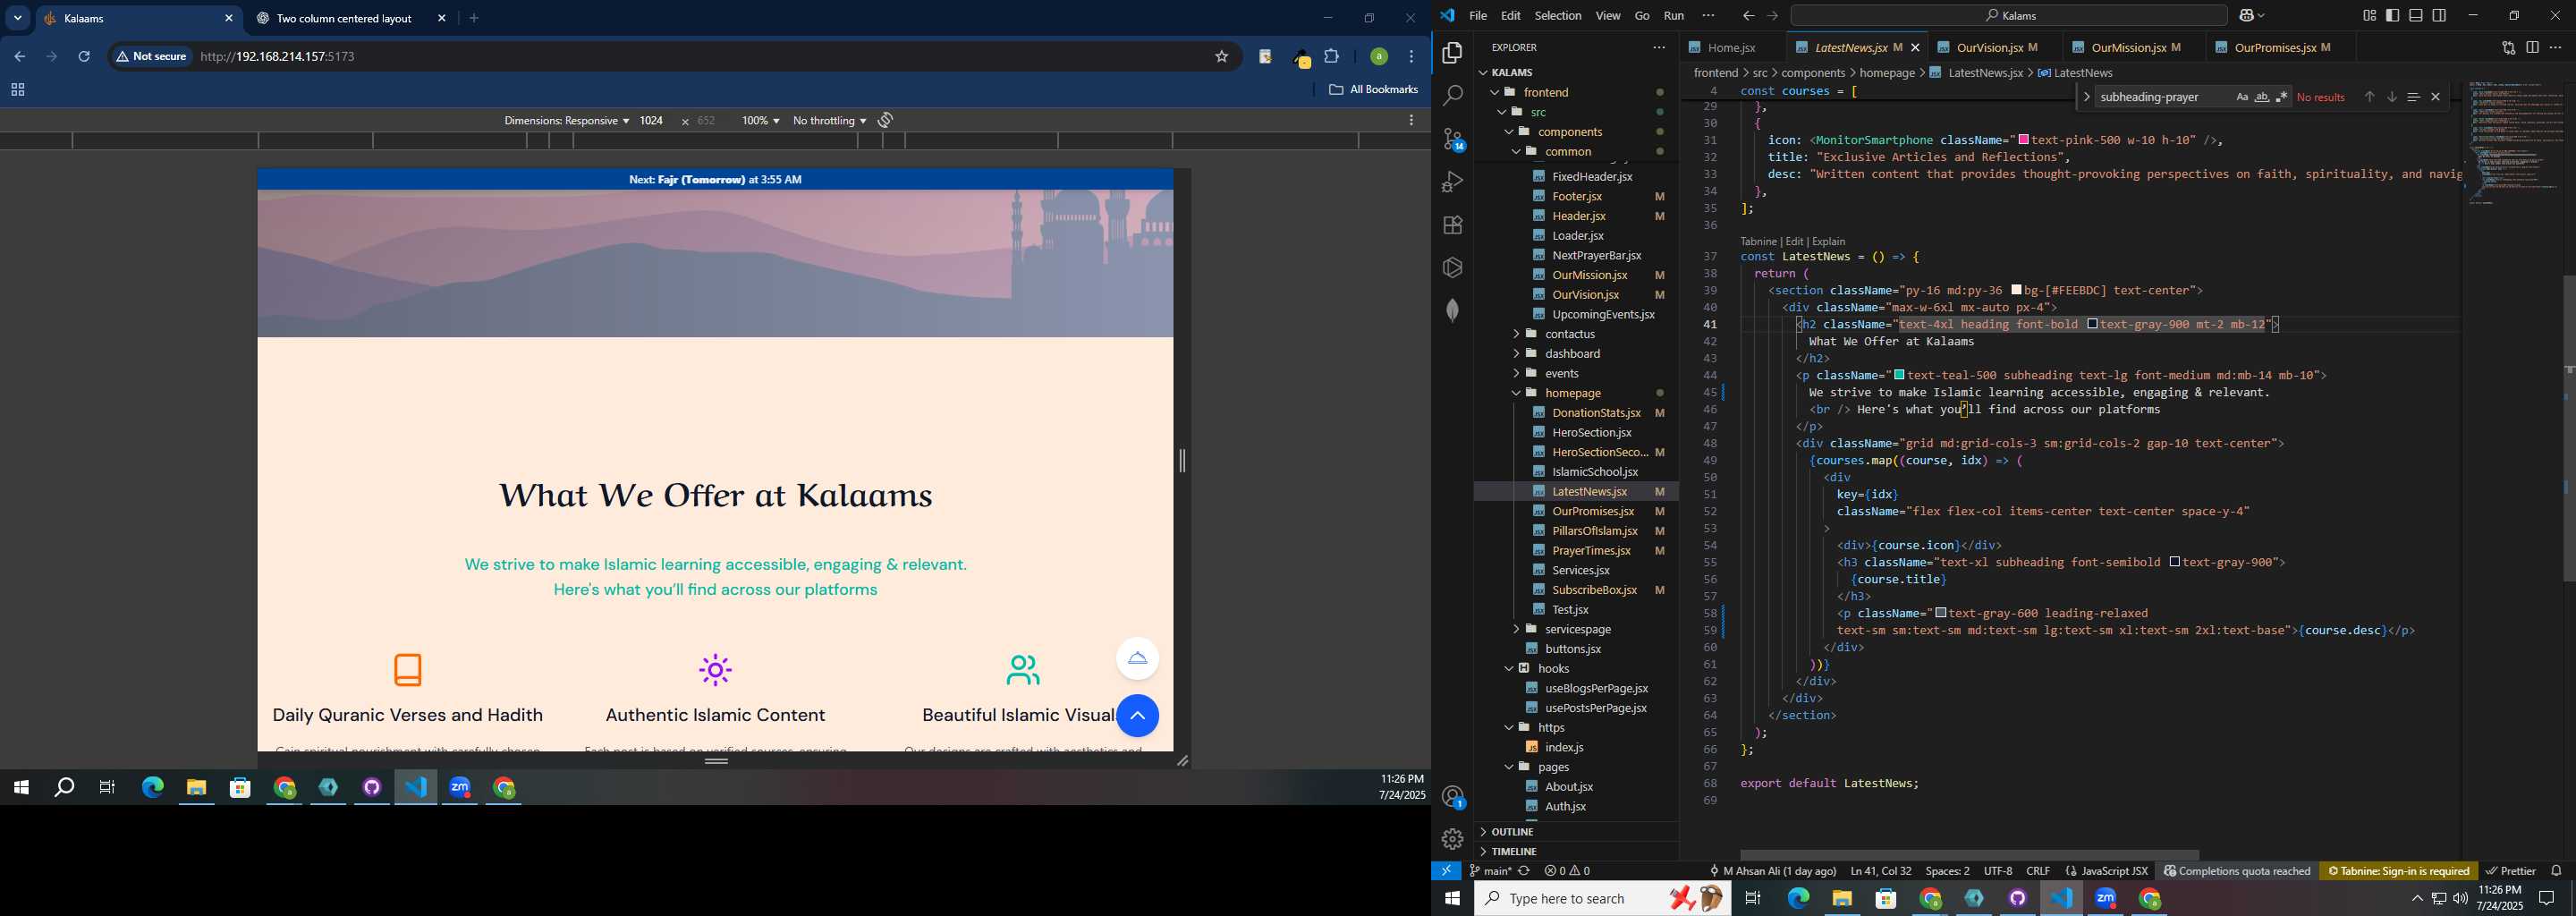Click the width 1024 dimension field

[x=651, y=120]
